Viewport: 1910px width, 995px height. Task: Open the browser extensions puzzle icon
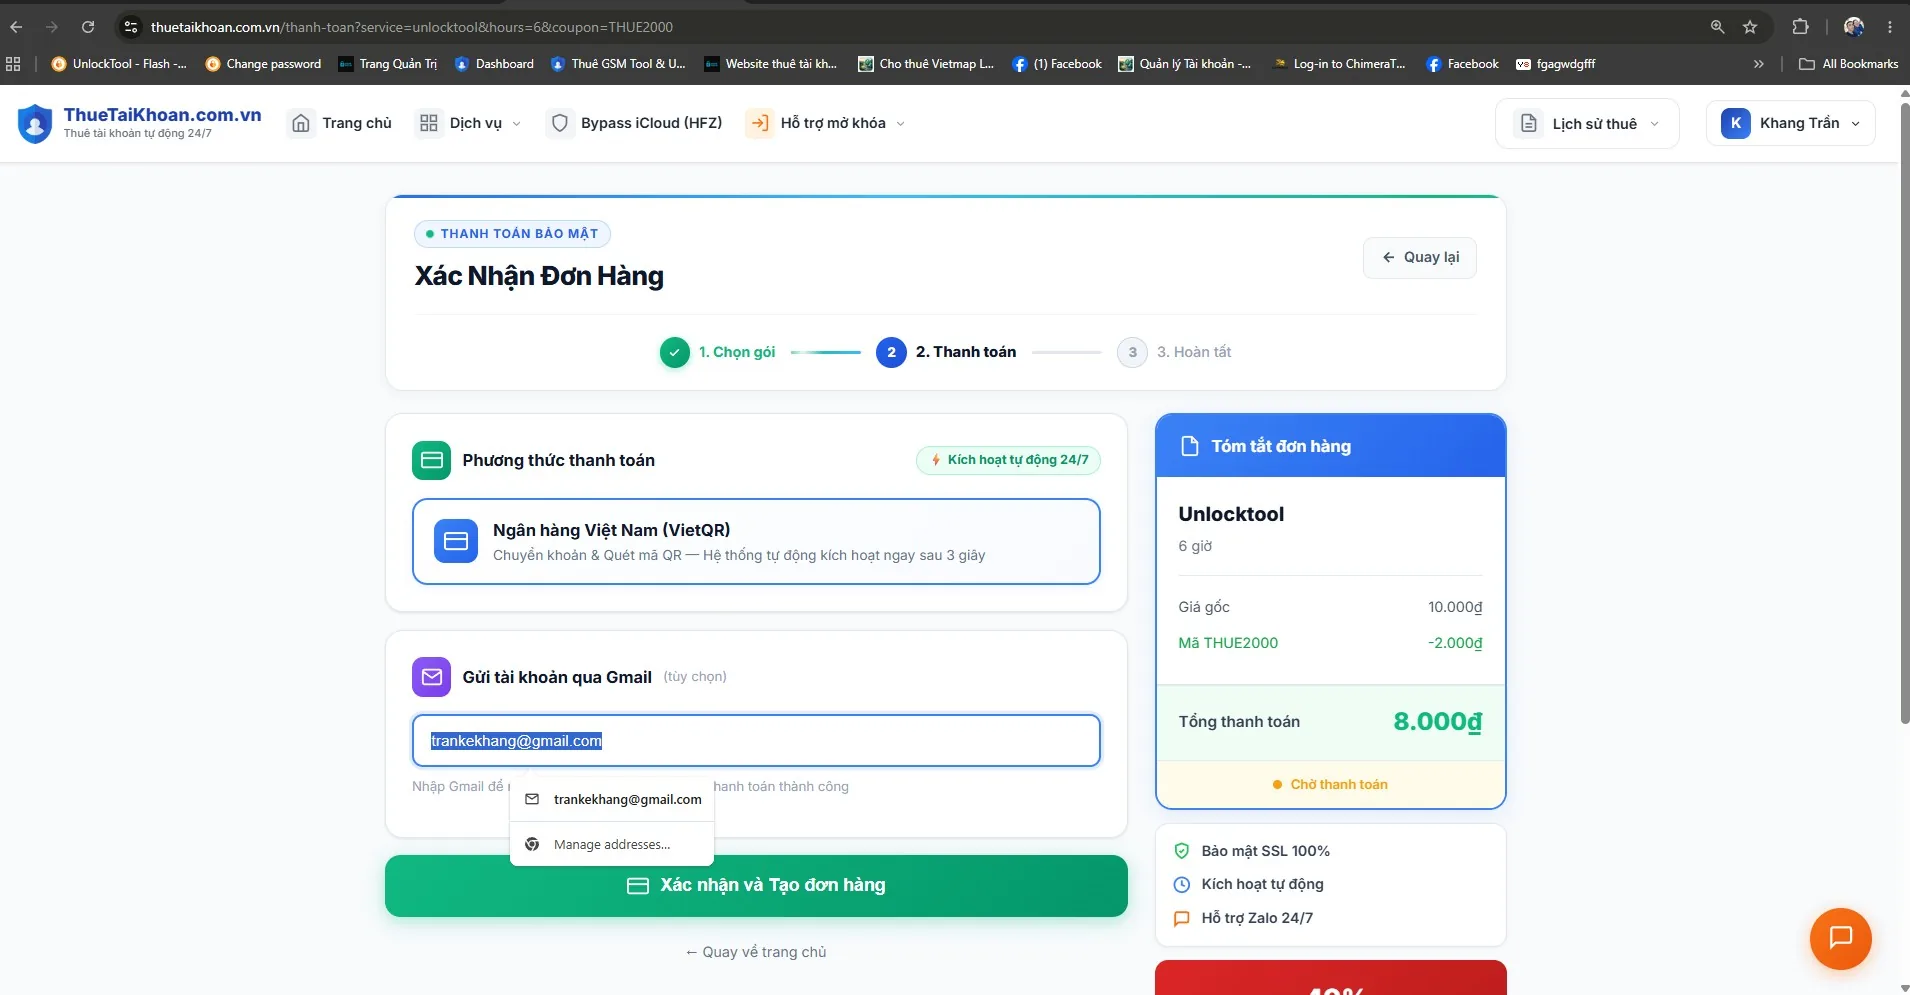click(x=1800, y=27)
